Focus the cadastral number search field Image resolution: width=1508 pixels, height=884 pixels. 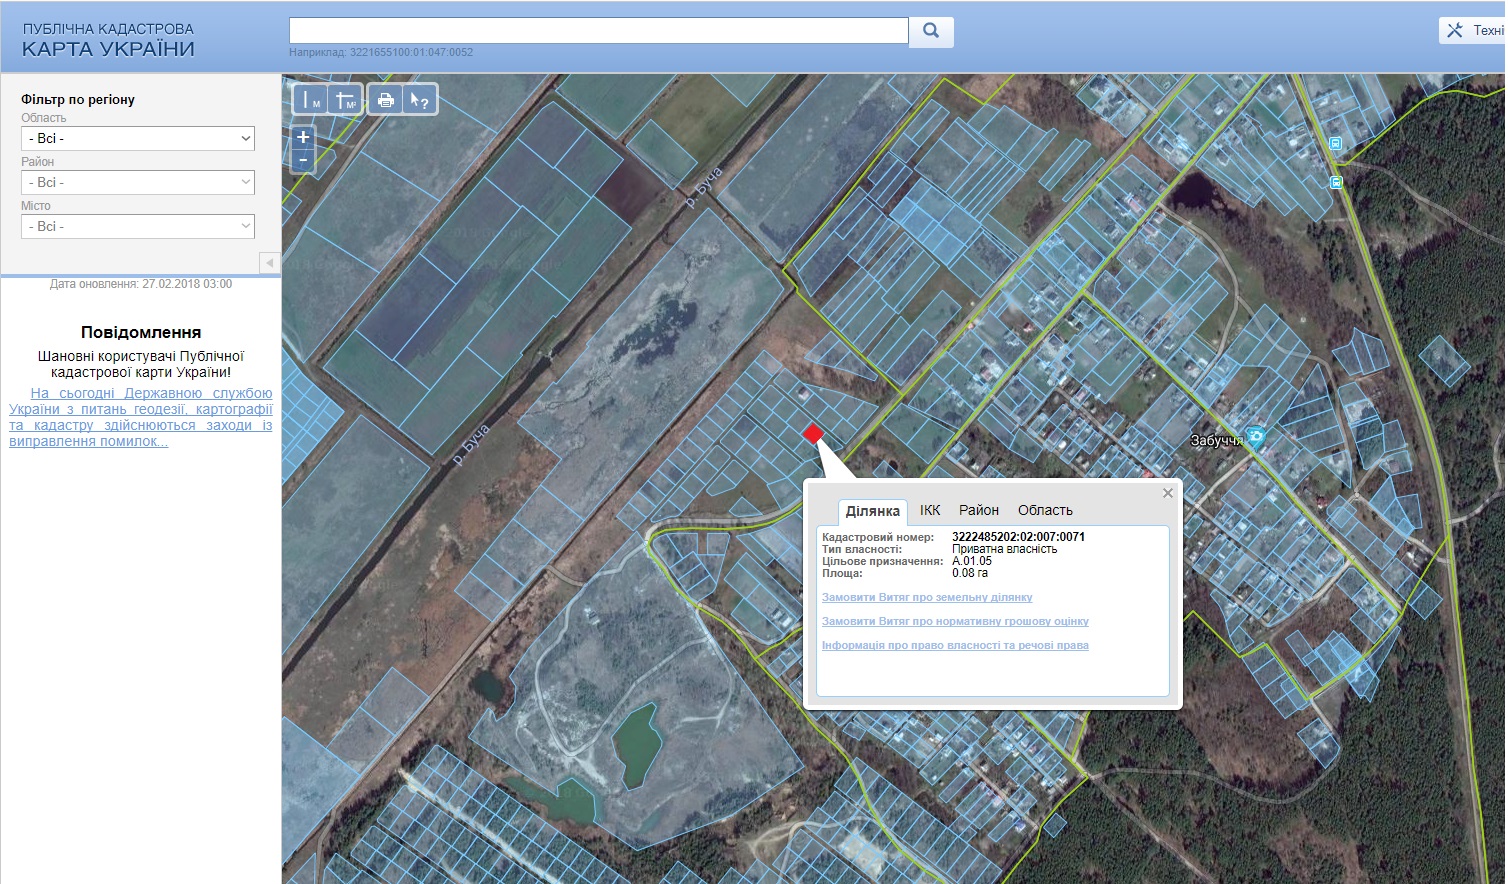(599, 30)
